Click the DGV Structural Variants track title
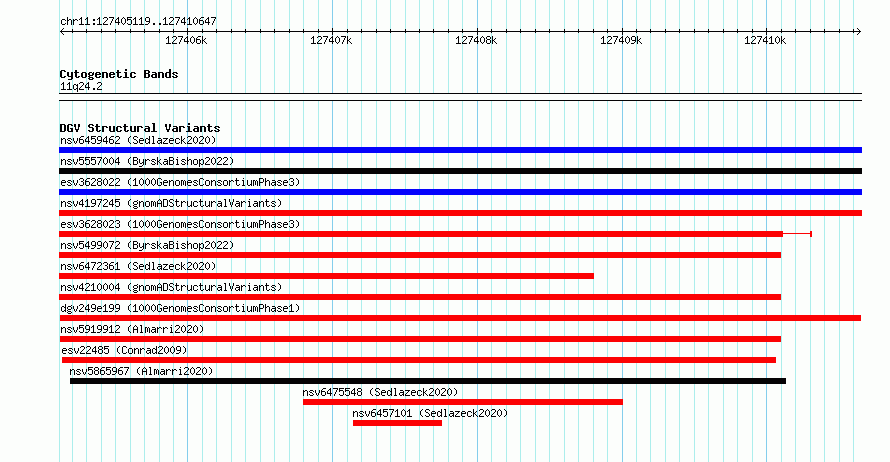This screenshot has height=462, width=890. tap(140, 128)
